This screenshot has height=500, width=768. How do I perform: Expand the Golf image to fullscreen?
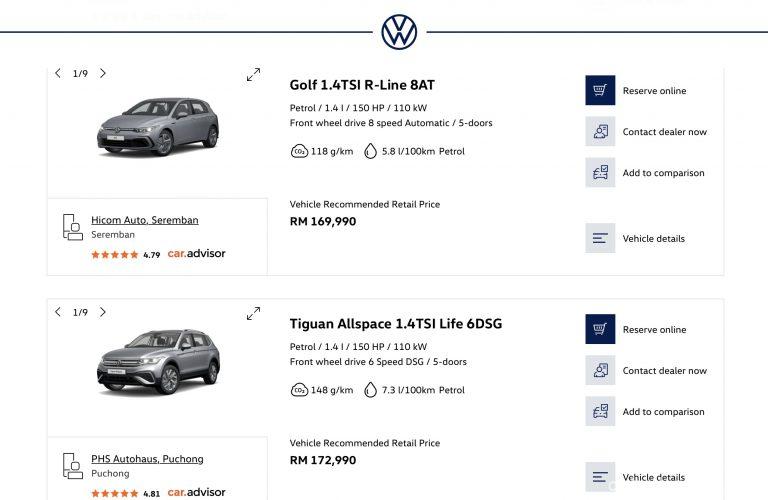click(x=253, y=74)
